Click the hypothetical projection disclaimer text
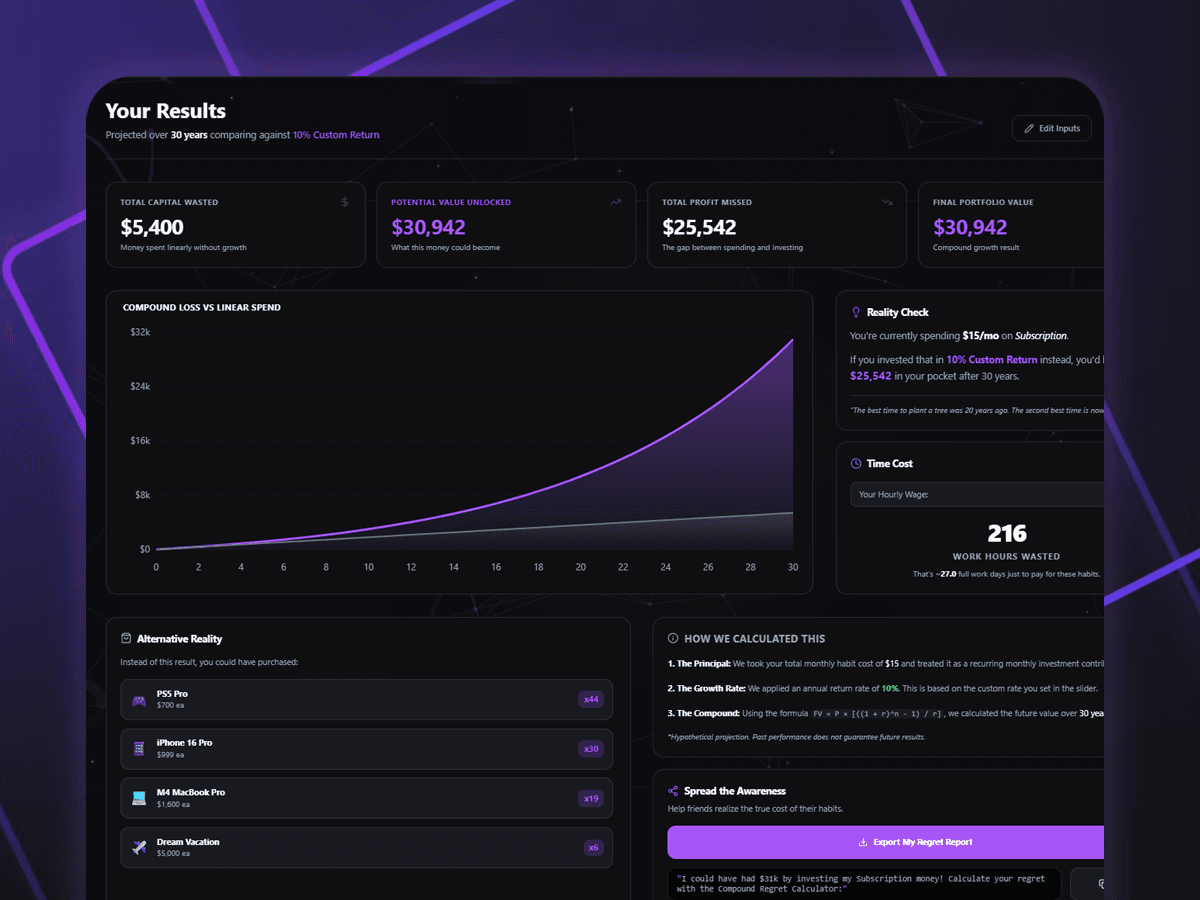The height and width of the screenshot is (900, 1200). [x=796, y=737]
